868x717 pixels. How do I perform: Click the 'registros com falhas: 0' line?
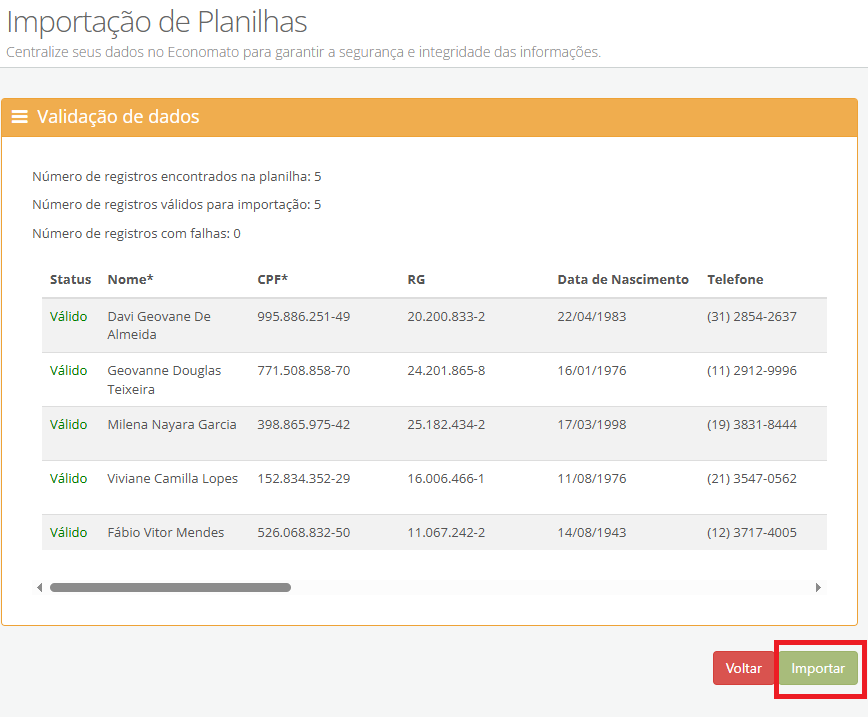[x=136, y=234]
